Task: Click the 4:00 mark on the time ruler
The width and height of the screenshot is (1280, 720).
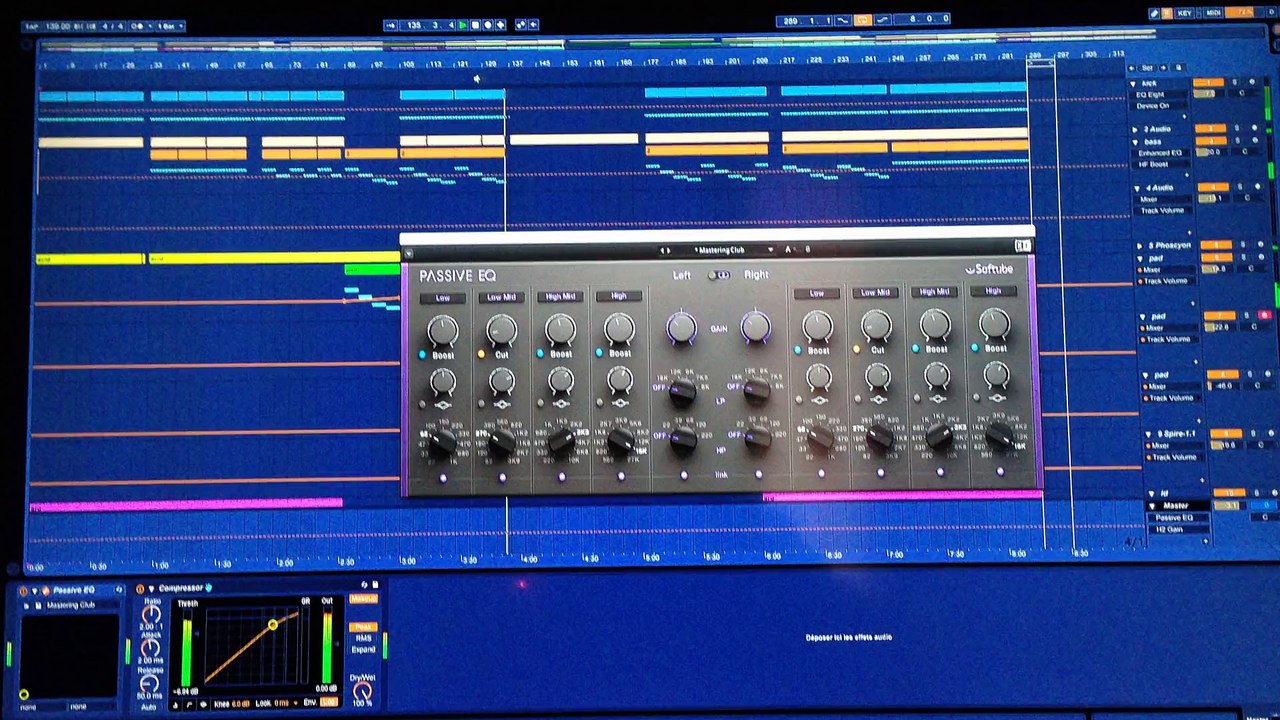Action: [x=528, y=558]
